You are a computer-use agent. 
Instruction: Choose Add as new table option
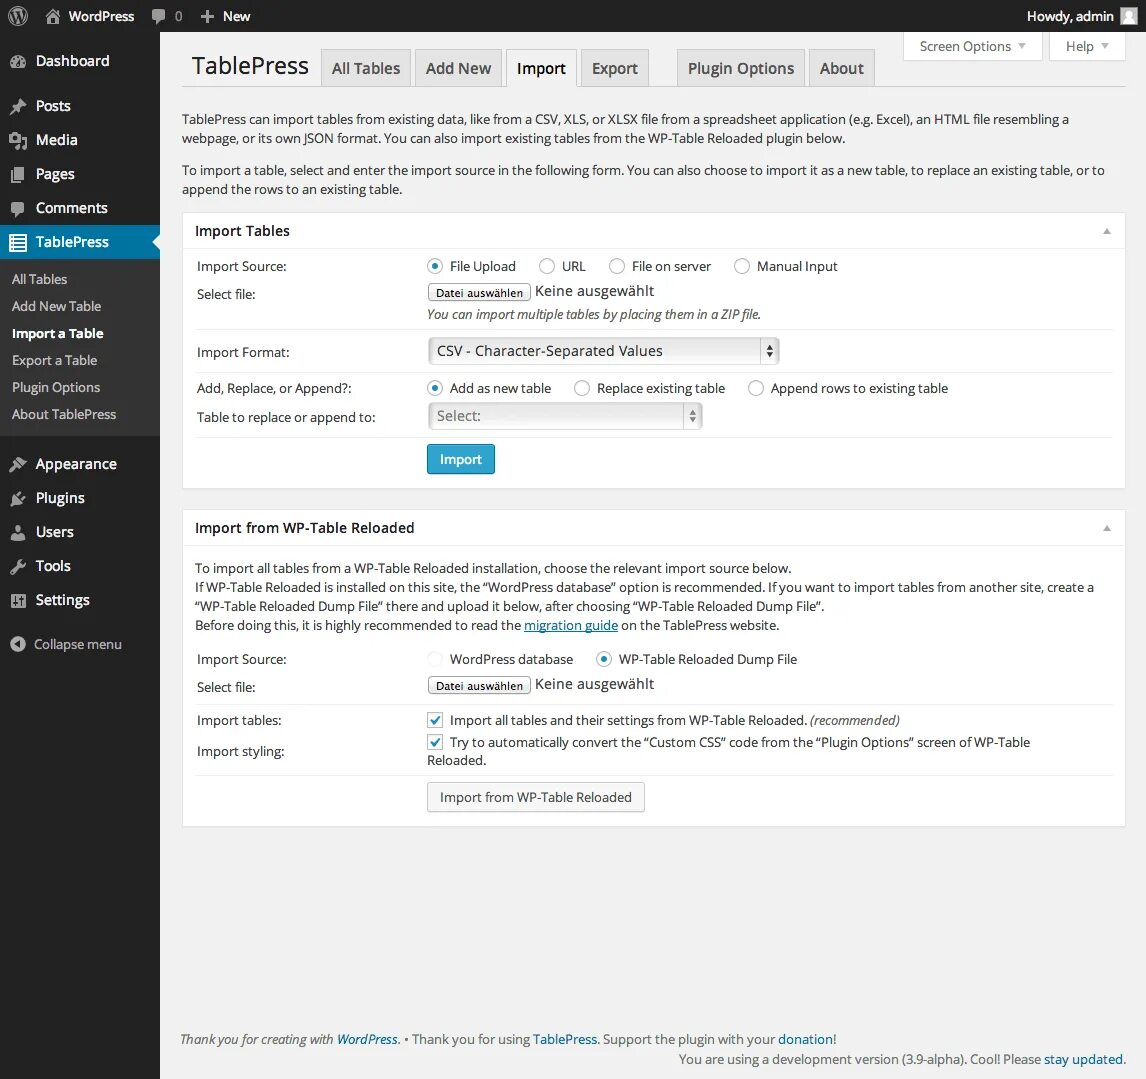[x=435, y=388]
